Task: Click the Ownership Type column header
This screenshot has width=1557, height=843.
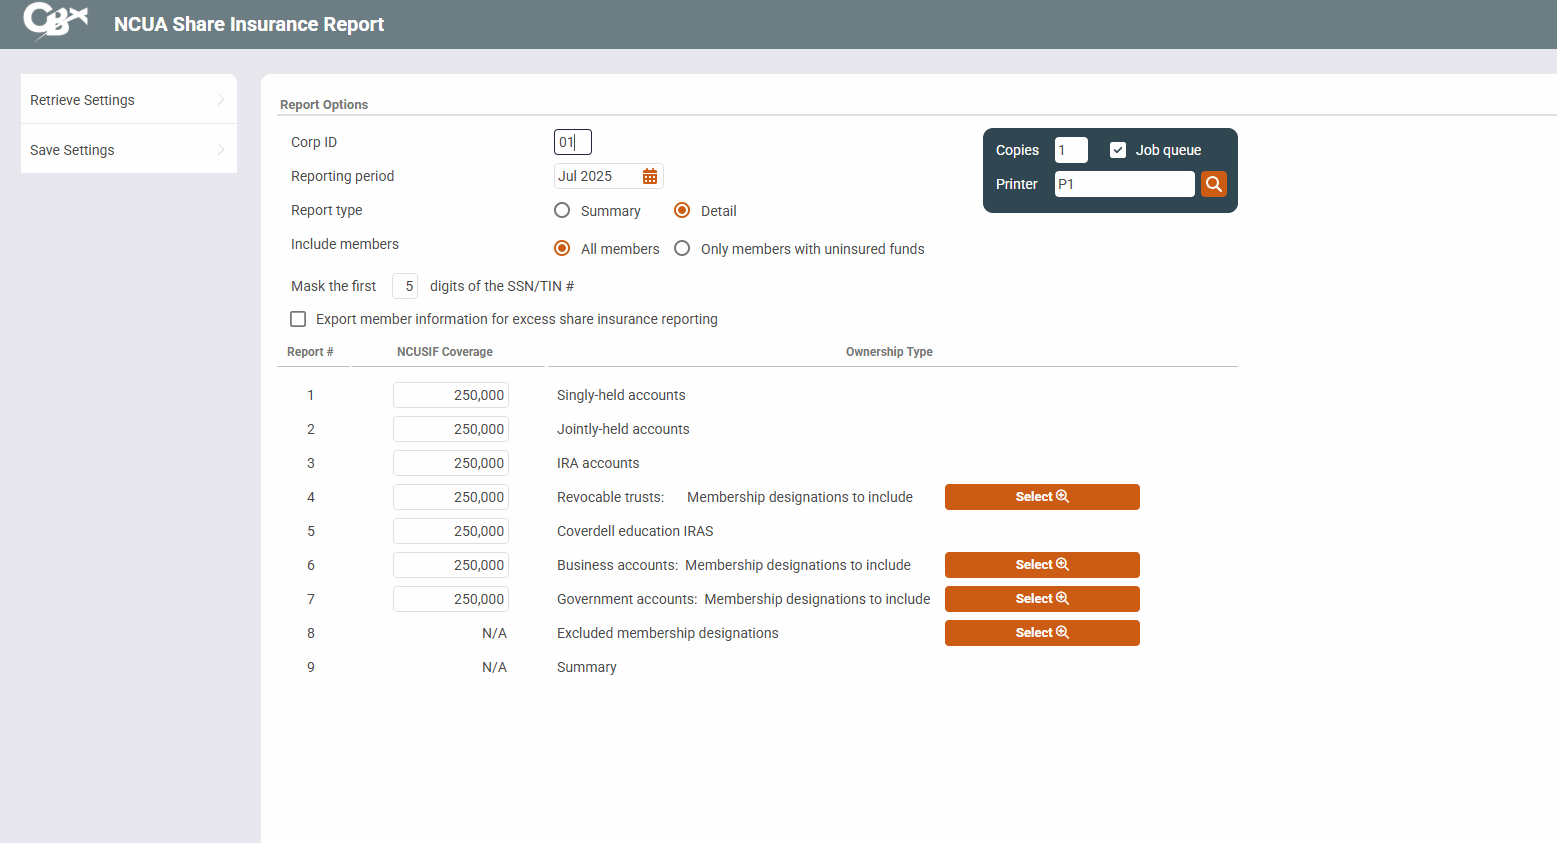Action: coord(889,352)
